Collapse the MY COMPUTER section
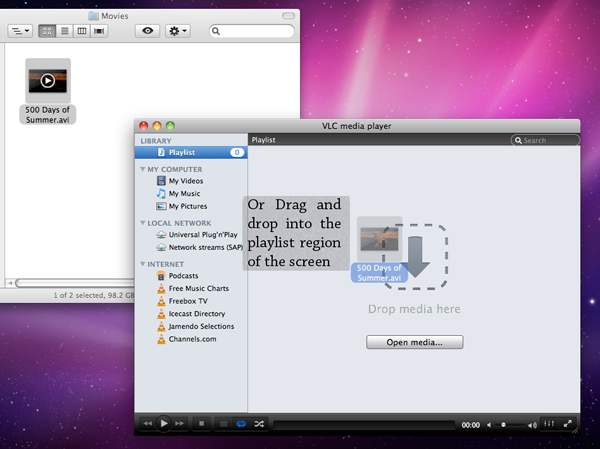Screen dimensions: 600x449 143,170
